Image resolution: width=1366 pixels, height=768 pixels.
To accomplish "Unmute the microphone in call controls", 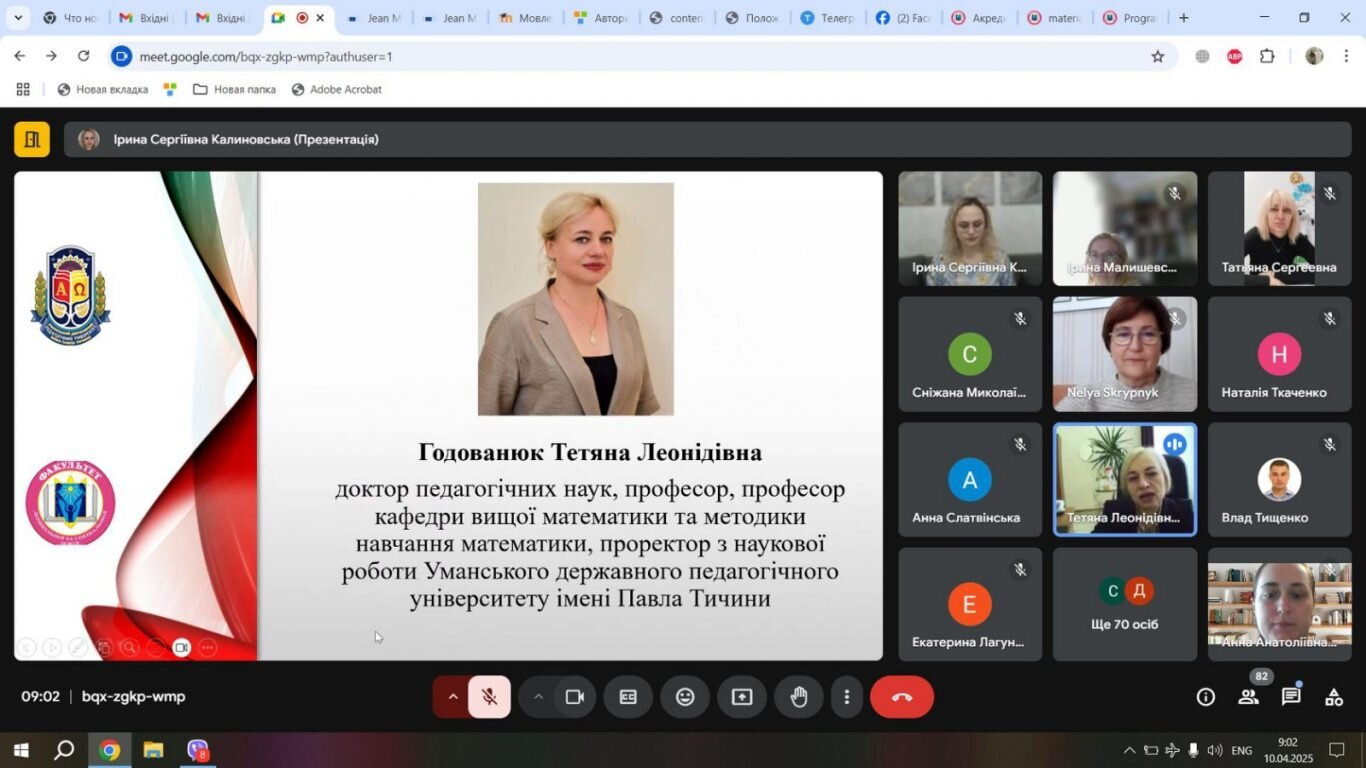I will (x=489, y=697).
